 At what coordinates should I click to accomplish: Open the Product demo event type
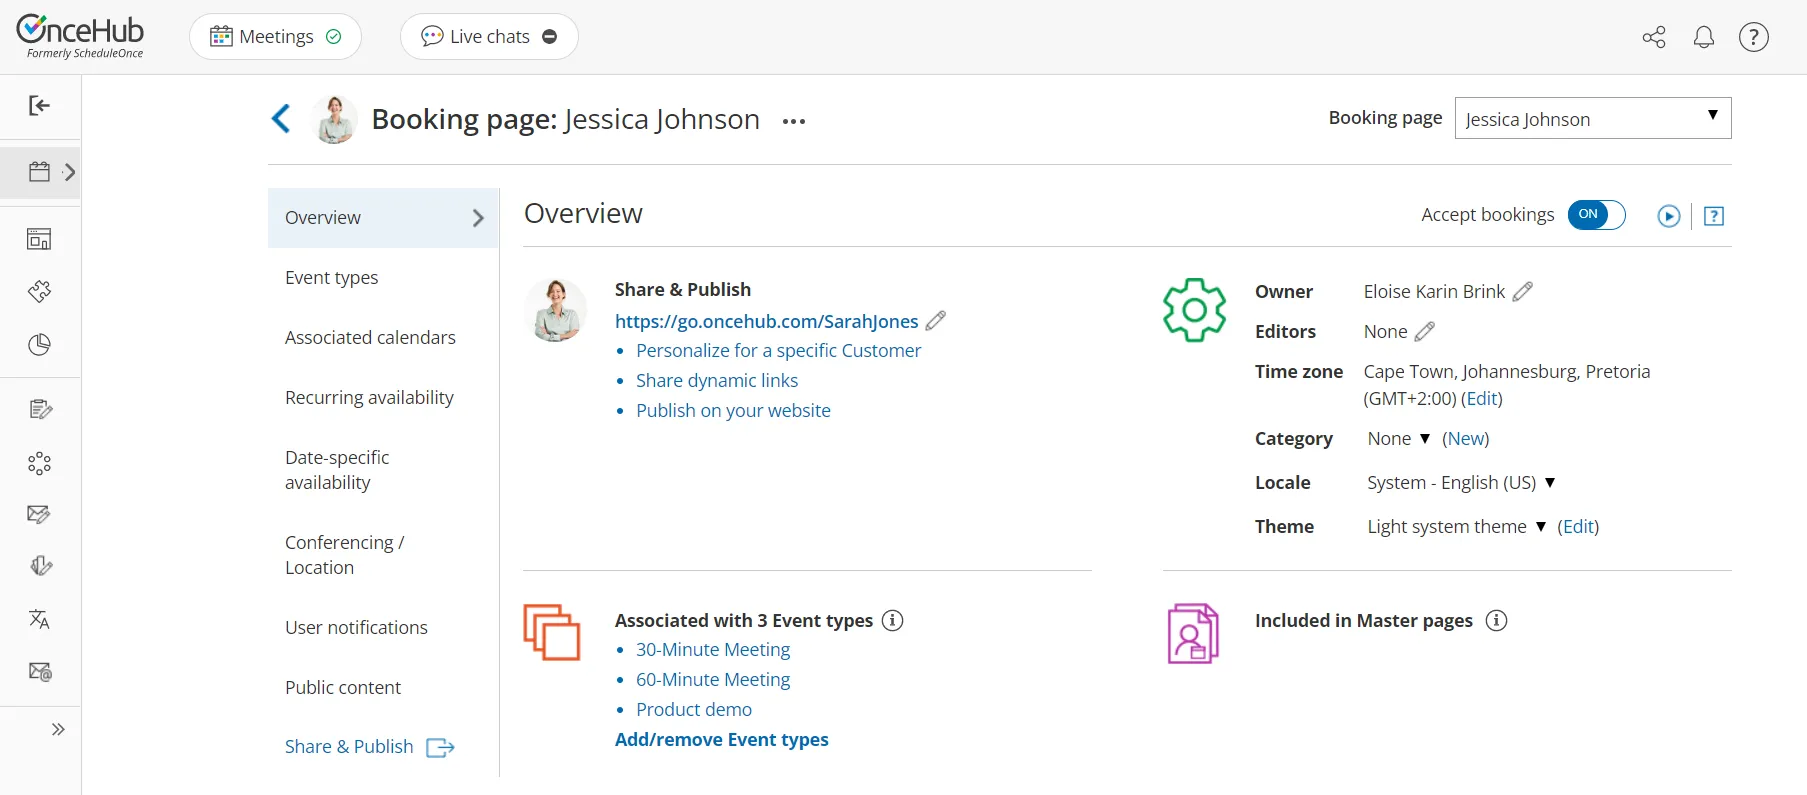coord(694,710)
